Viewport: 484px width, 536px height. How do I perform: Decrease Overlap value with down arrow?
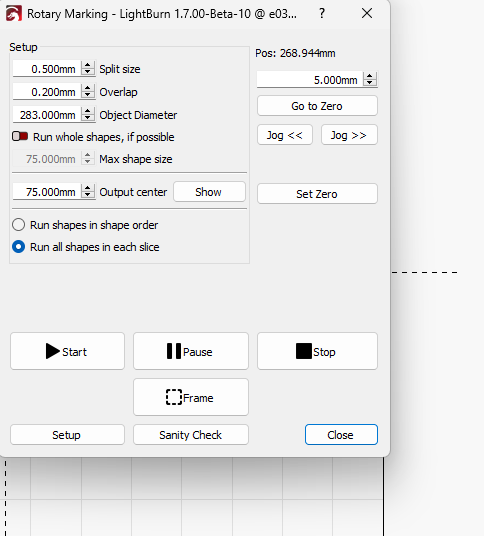(x=88, y=95)
